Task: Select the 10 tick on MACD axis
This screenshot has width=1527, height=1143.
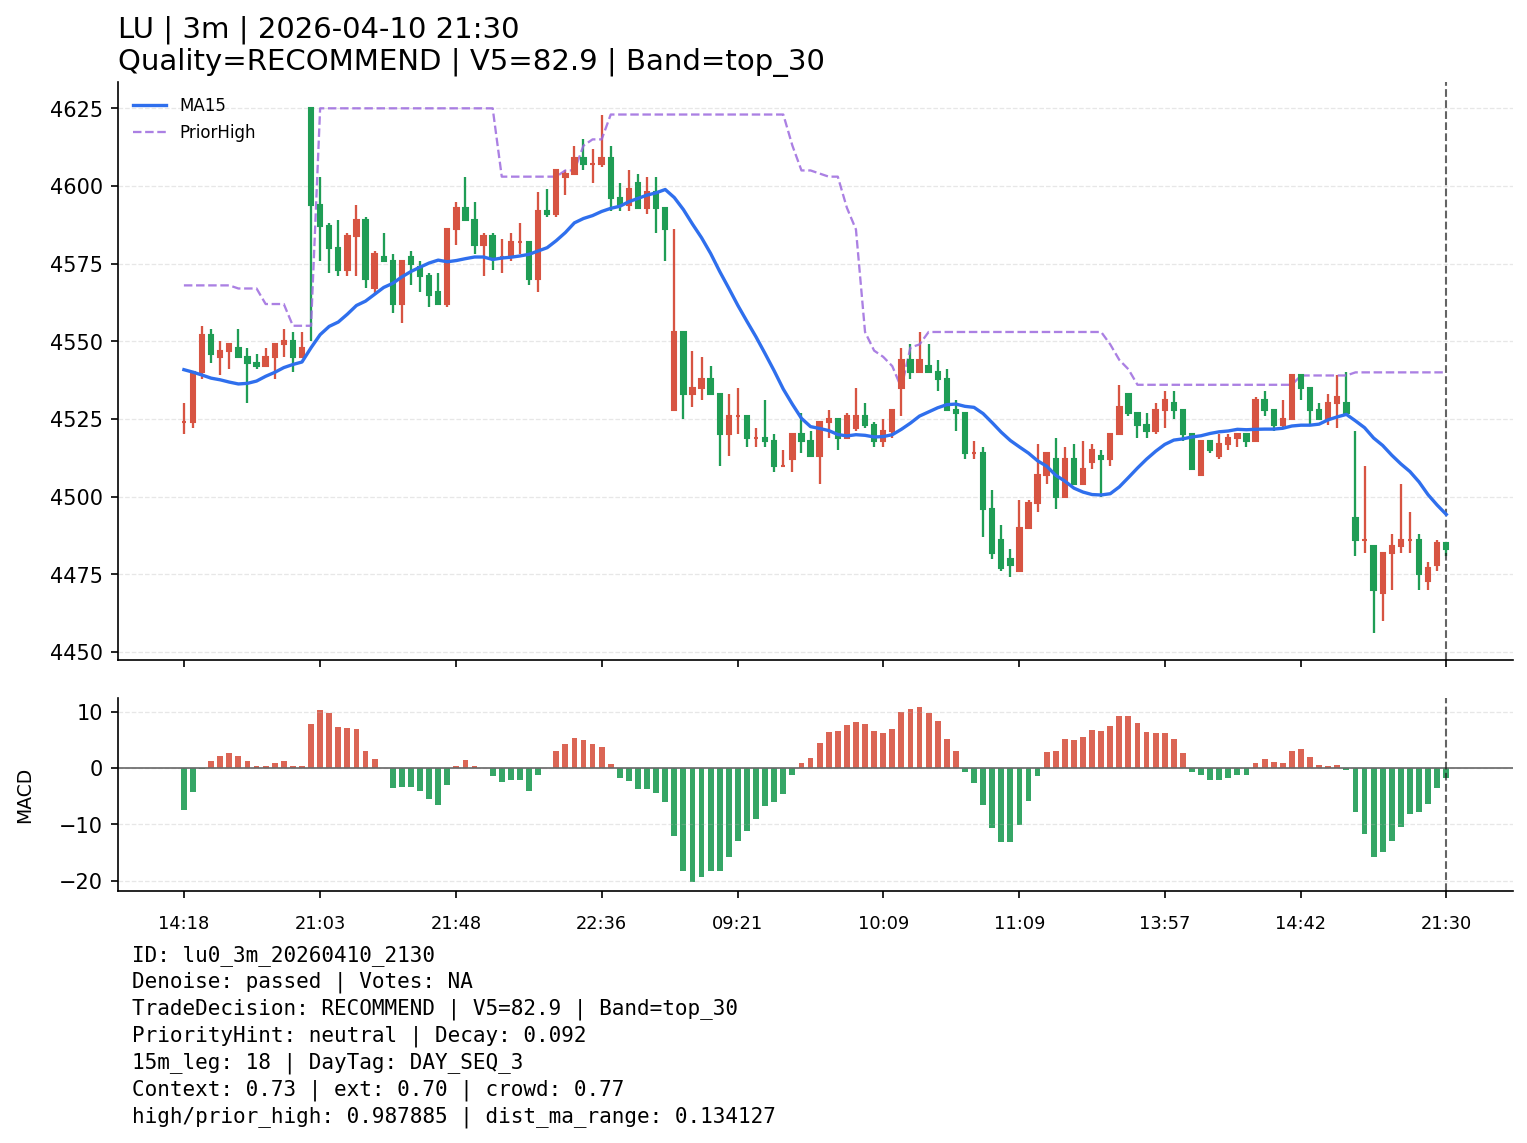Action: 92,713
